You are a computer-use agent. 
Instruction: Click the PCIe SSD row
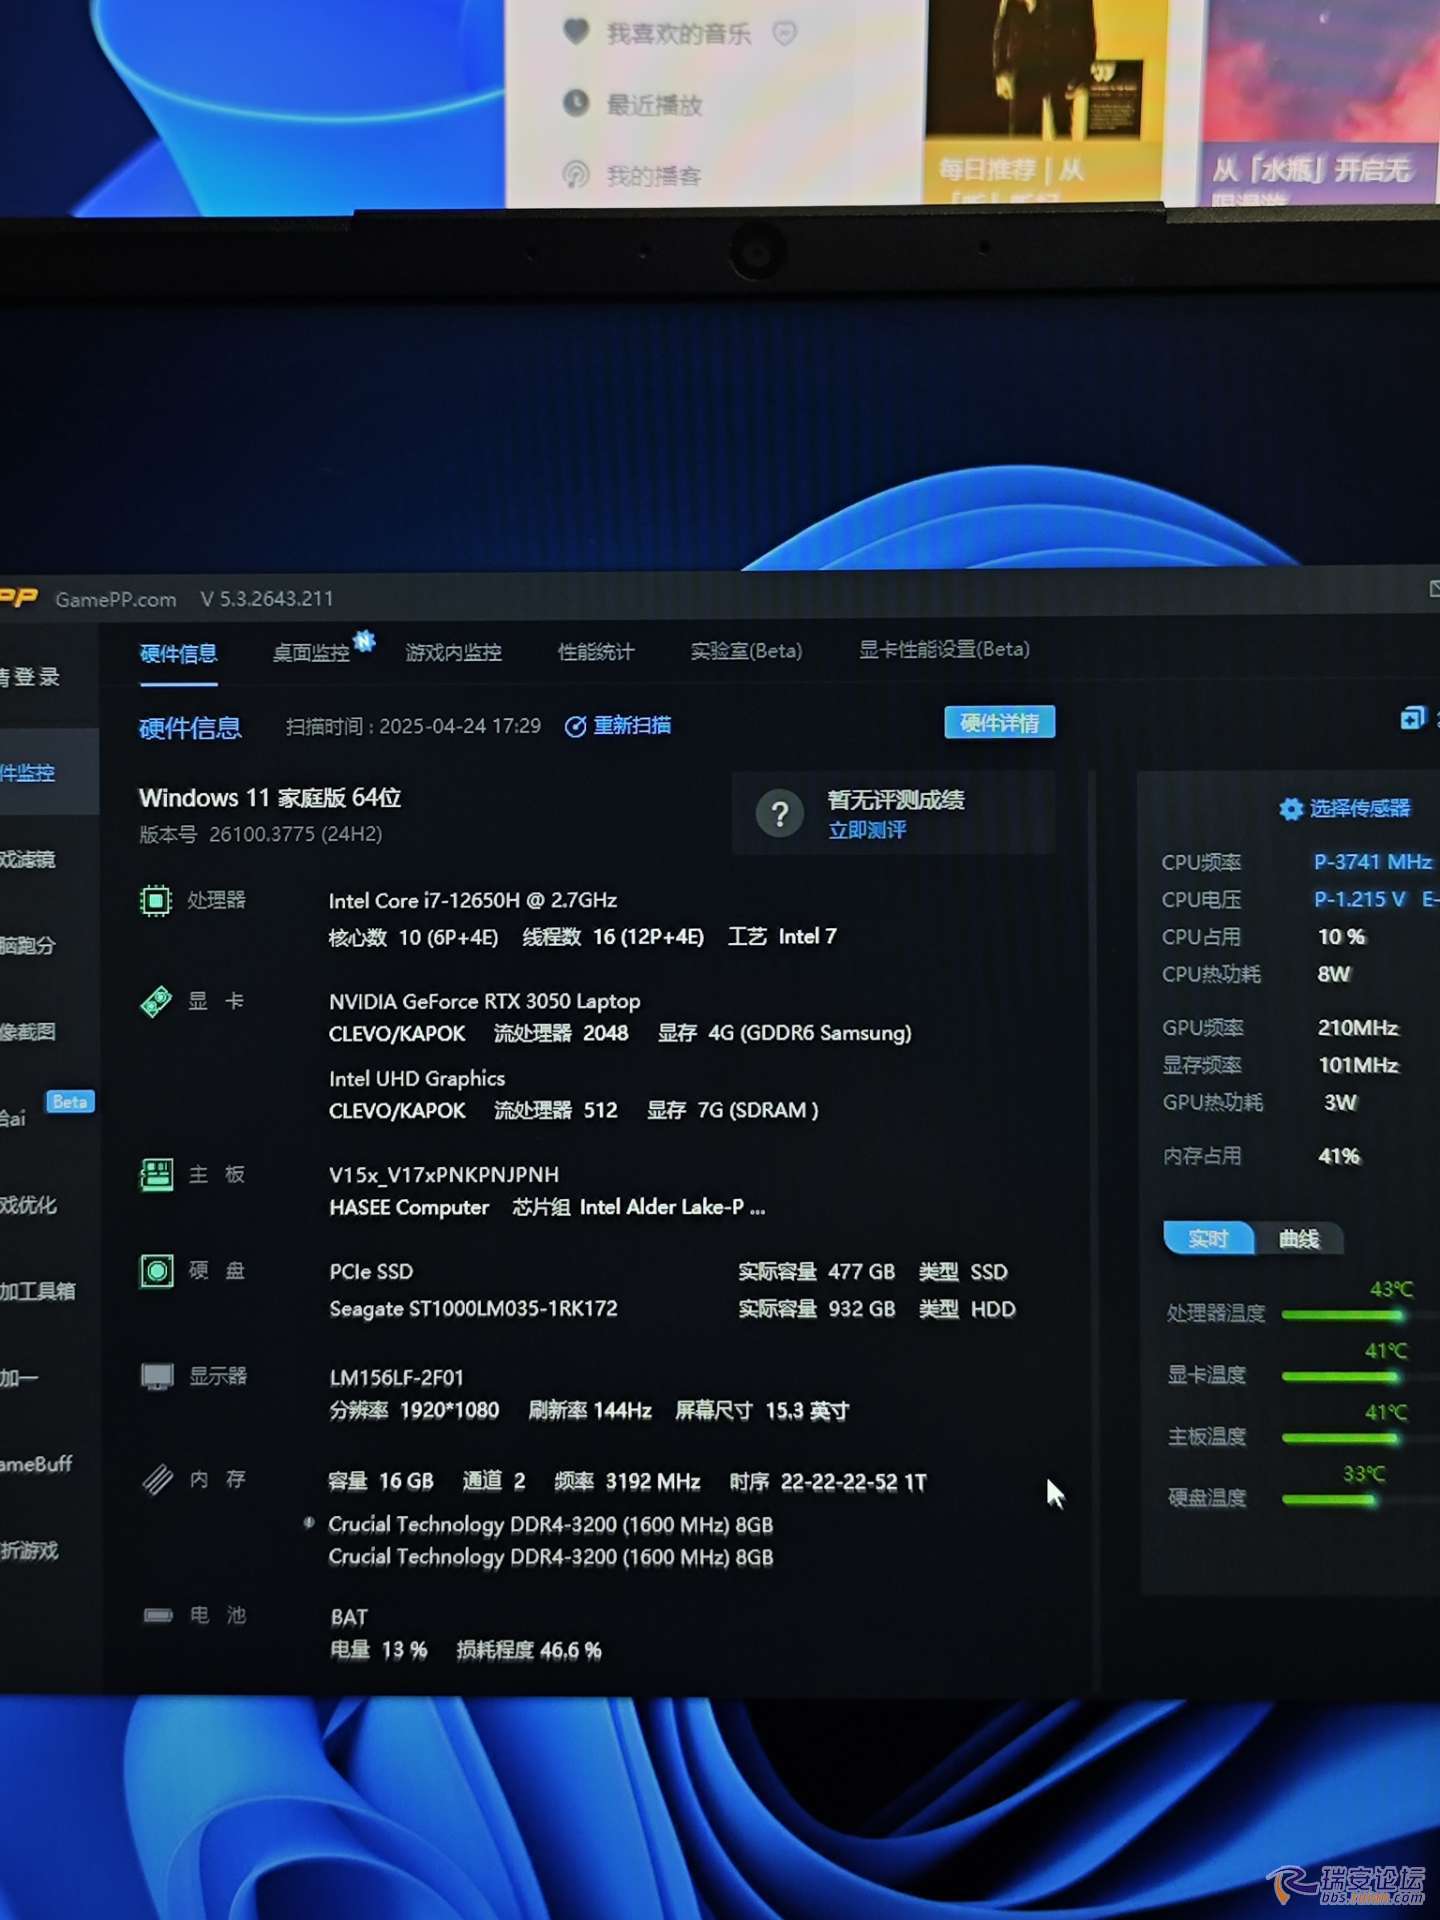668,1272
